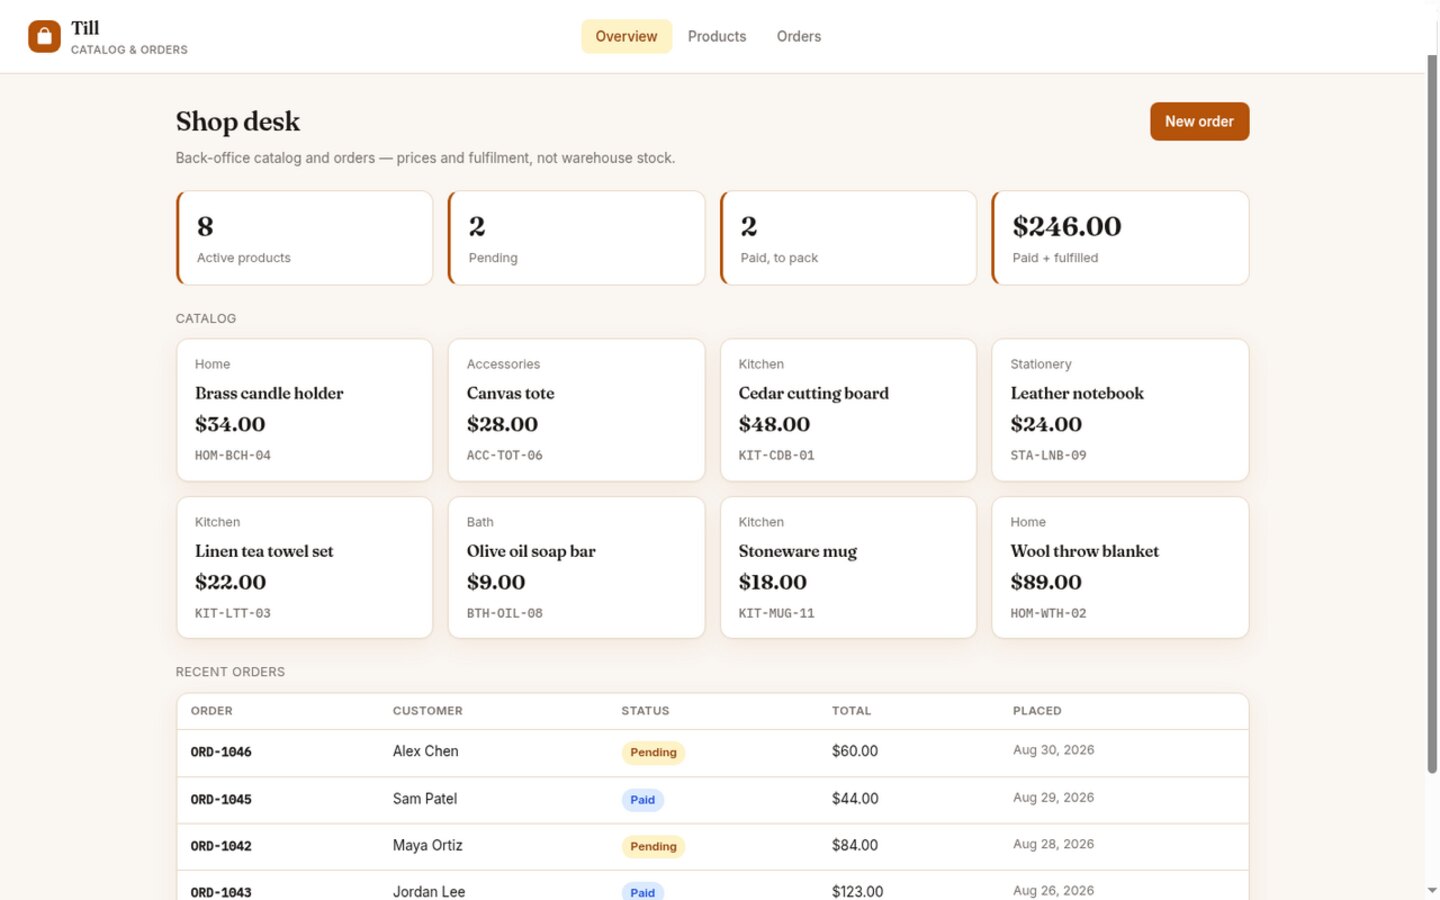Click the SKU text STA-LNB-09
This screenshot has height=900, width=1440.
pyautogui.click(x=1048, y=455)
